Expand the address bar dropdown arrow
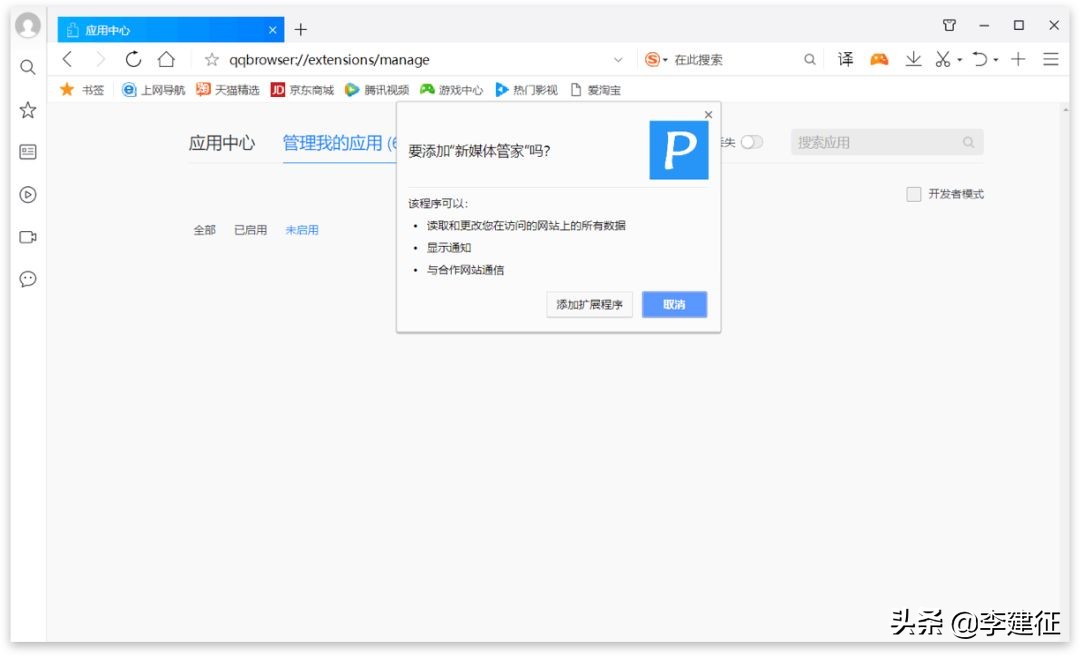Viewport: 1080px width, 656px height. tap(618, 59)
